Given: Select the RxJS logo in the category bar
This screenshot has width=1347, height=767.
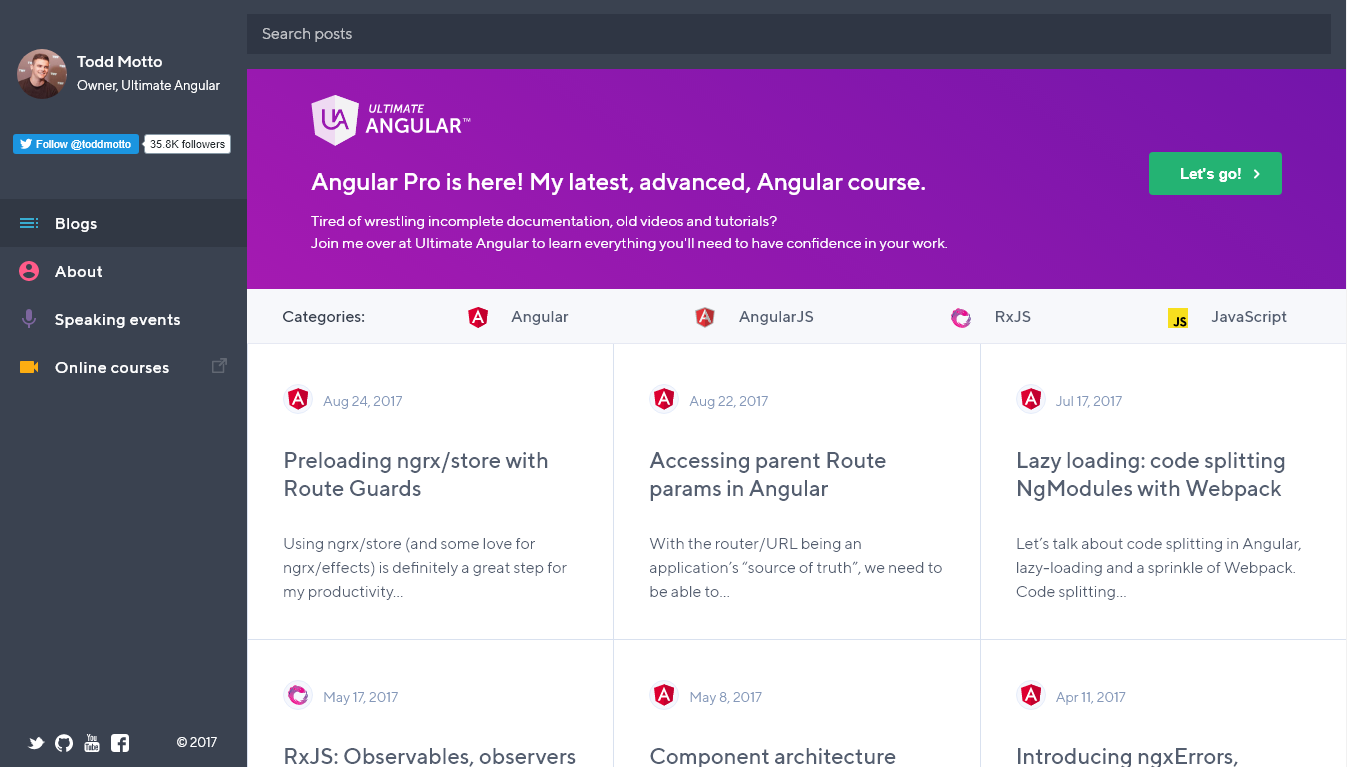Looking at the screenshot, I should pos(961,316).
